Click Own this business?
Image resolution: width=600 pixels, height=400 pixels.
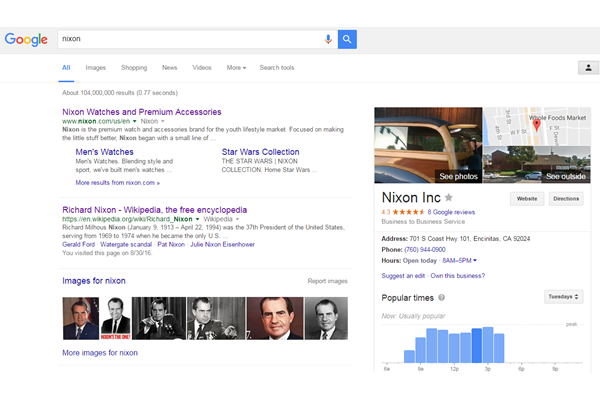[x=458, y=276]
